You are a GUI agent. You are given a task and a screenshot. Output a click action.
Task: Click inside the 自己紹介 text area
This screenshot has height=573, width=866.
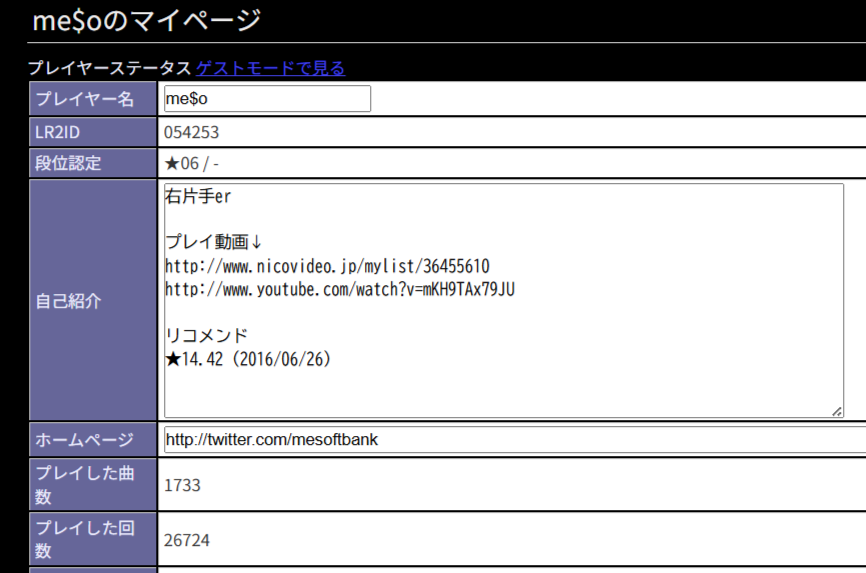pyautogui.click(x=504, y=301)
